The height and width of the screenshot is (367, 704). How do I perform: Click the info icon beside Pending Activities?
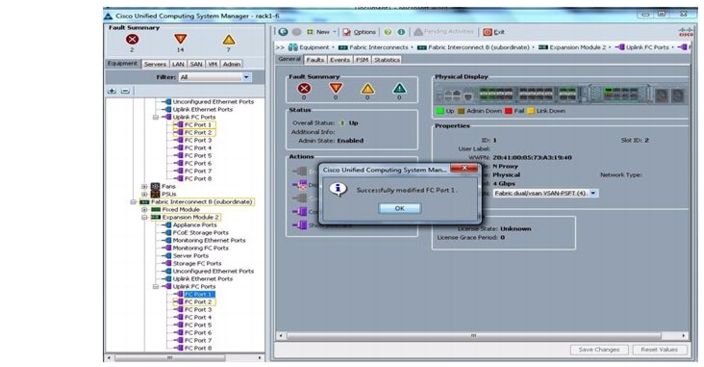[401, 32]
